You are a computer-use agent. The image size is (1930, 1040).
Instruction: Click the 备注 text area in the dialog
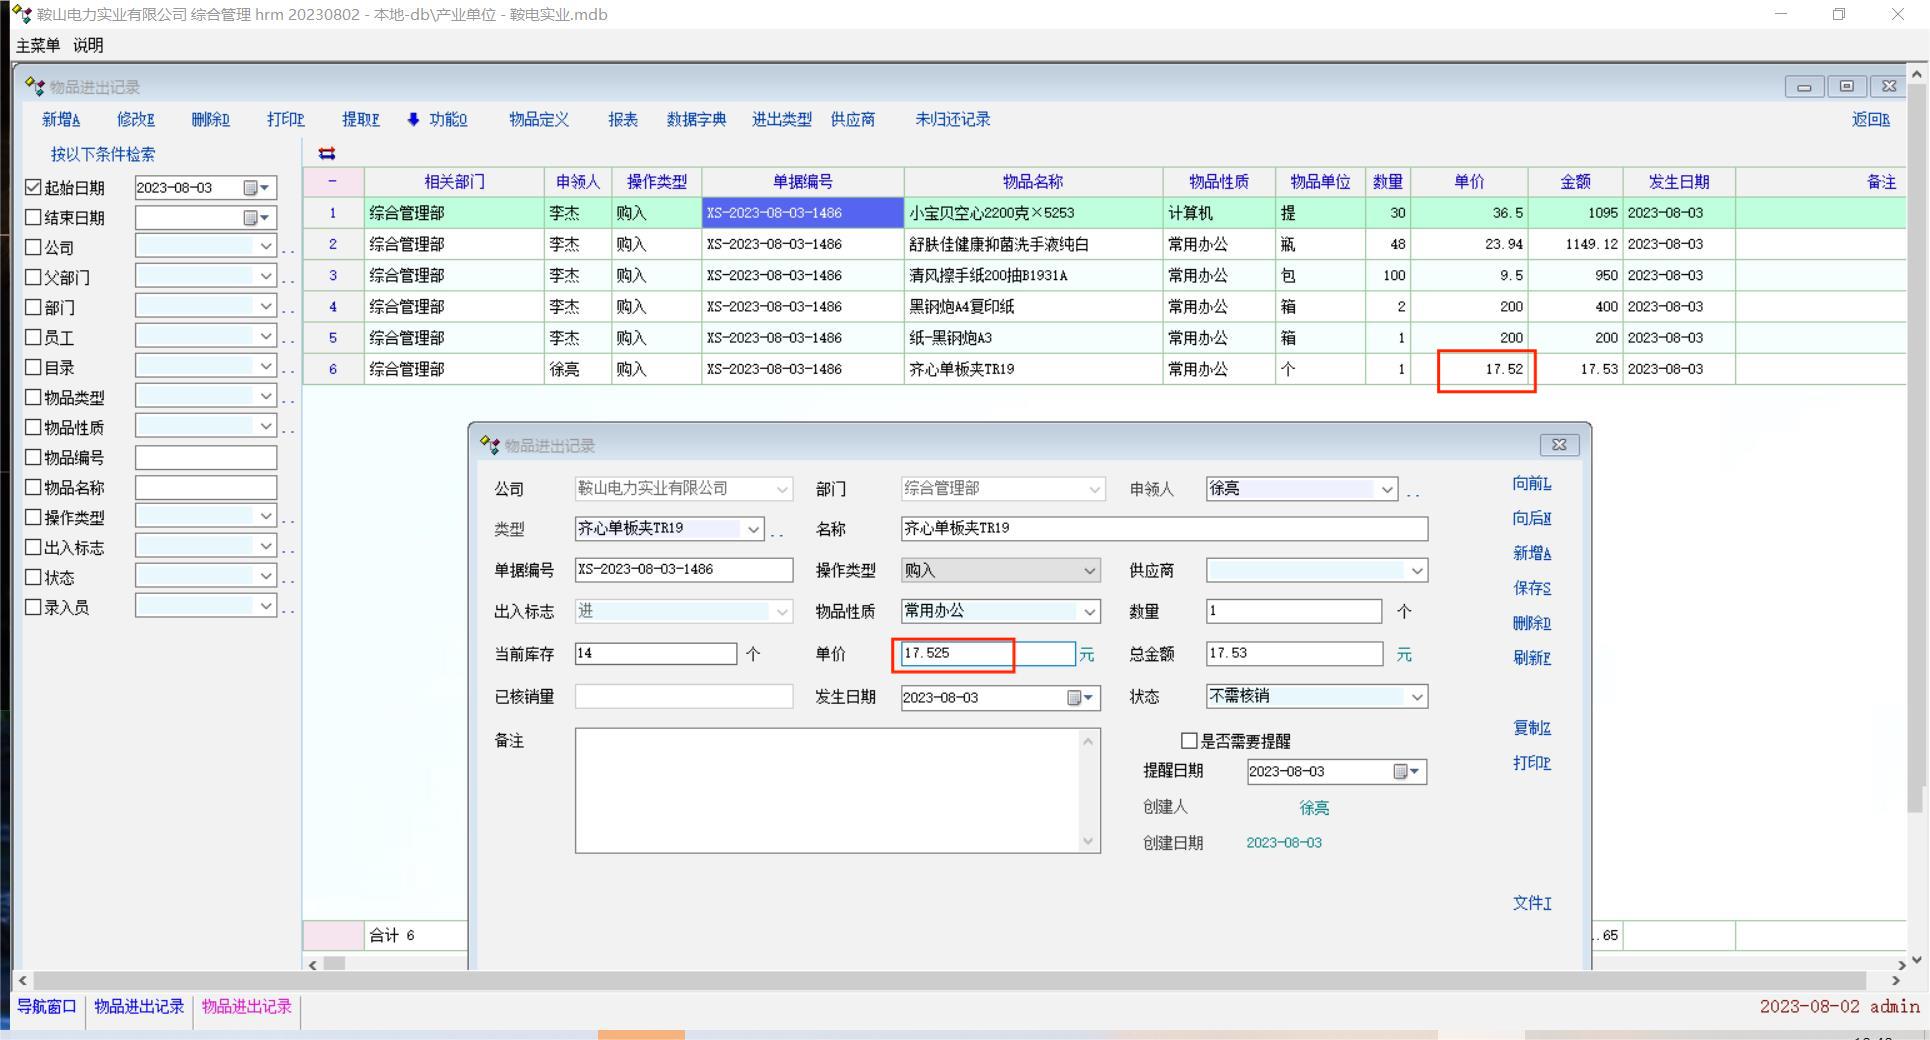[x=828, y=790]
